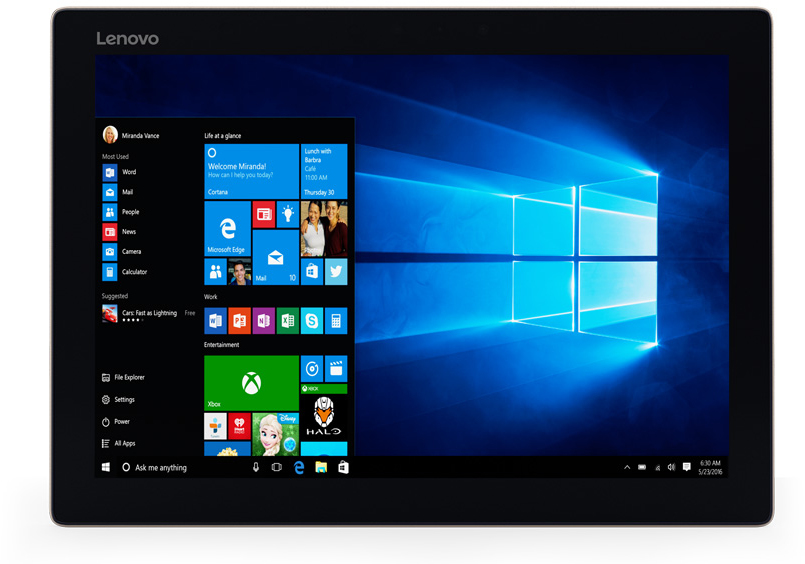Screen dimensions: 805x564
Task: Open the TuneIn tile
Action: (215, 426)
